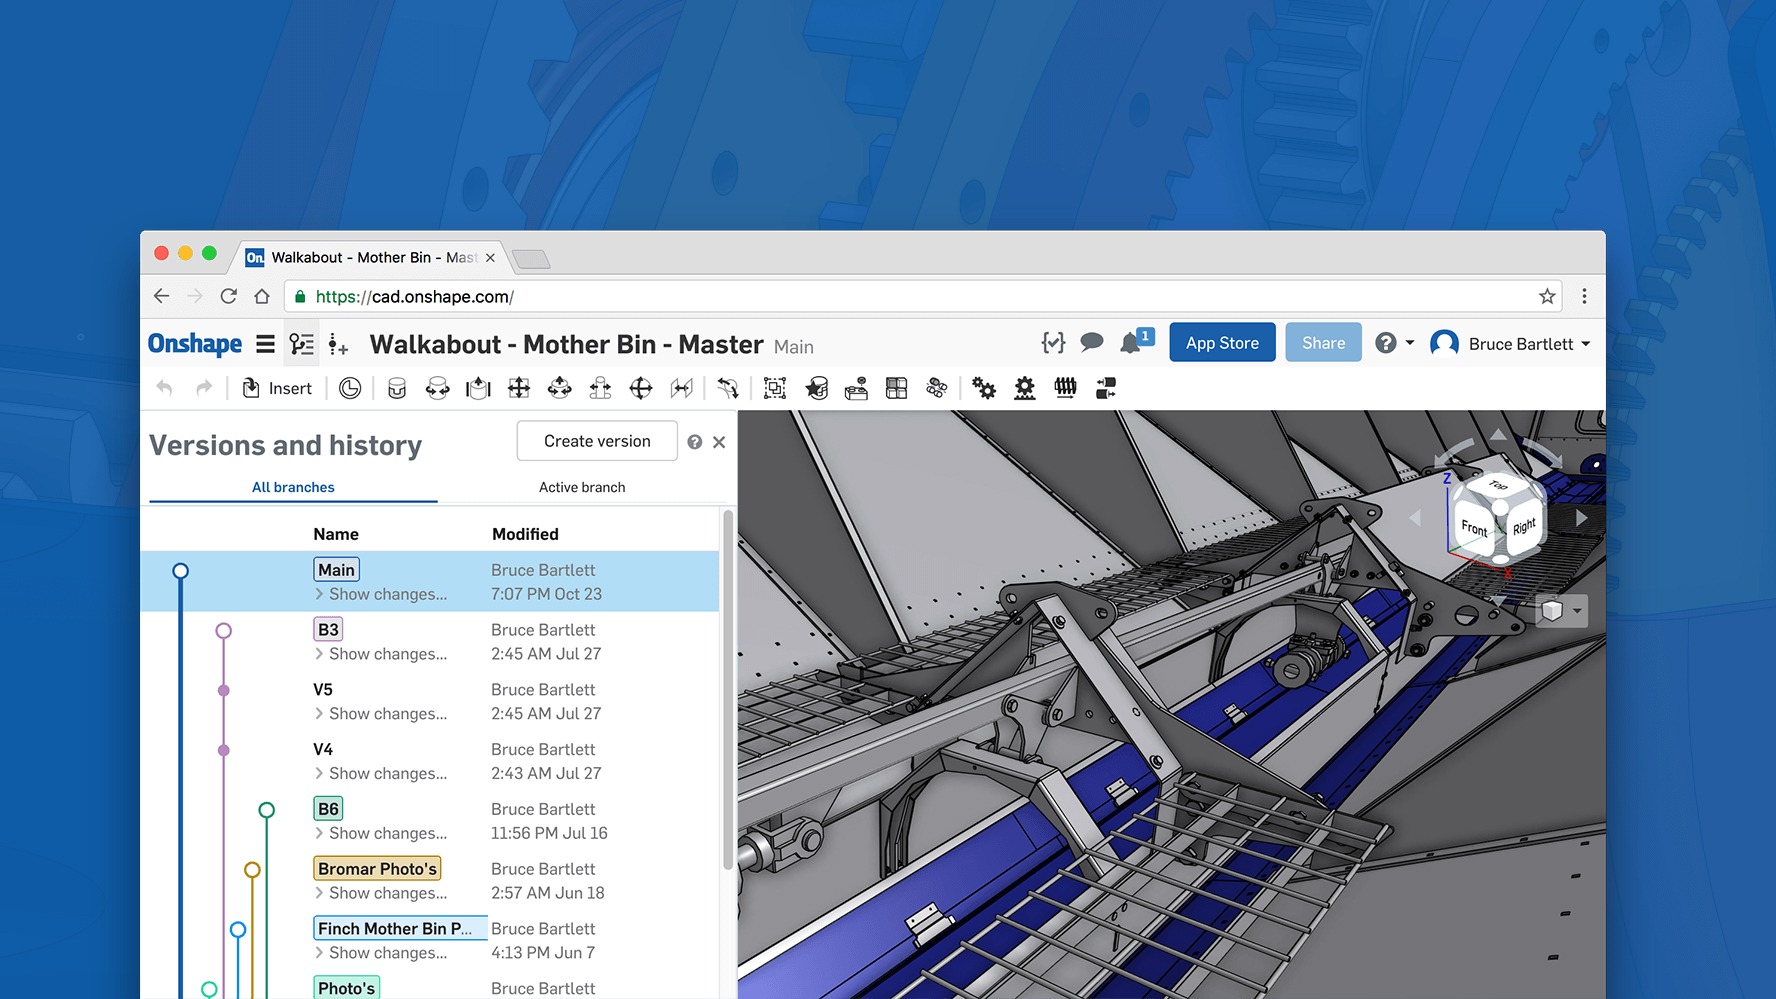
Task: Open the comments speech bubble icon
Action: pos(1092,343)
